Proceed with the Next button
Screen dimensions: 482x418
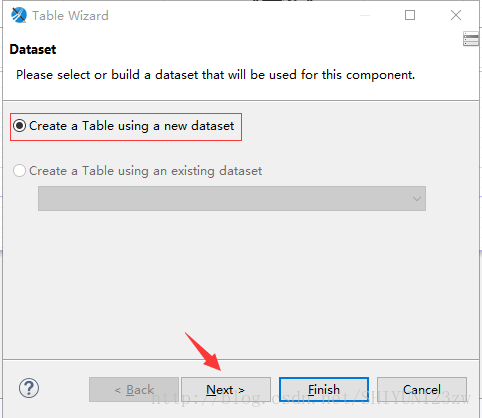click(x=226, y=390)
